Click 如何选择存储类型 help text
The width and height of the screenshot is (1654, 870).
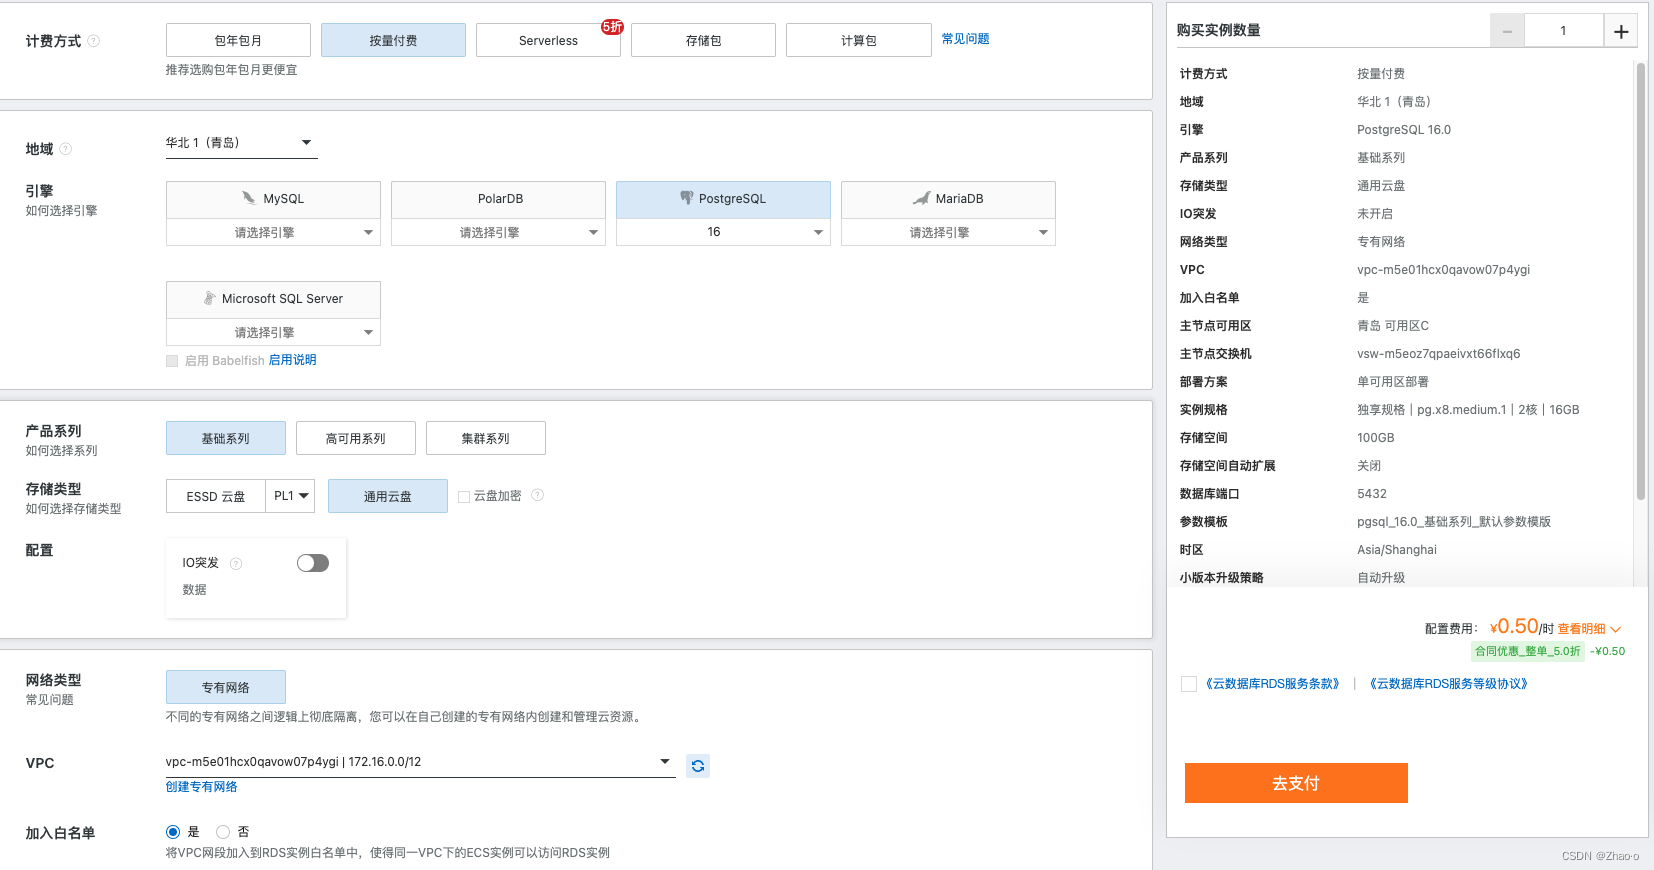tap(74, 509)
